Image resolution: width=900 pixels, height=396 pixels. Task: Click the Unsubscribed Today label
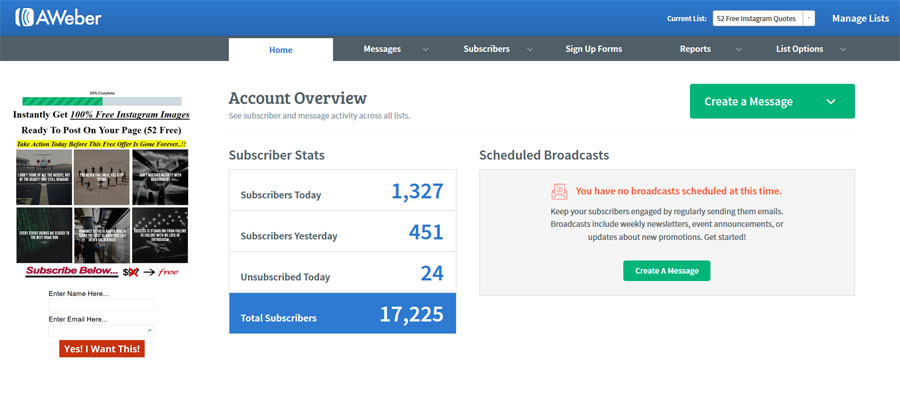[x=285, y=277]
